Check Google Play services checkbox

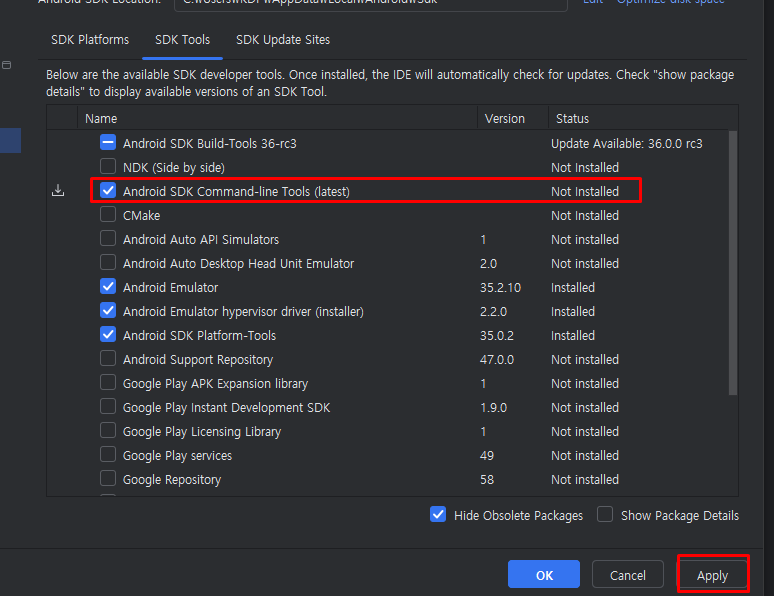click(108, 454)
